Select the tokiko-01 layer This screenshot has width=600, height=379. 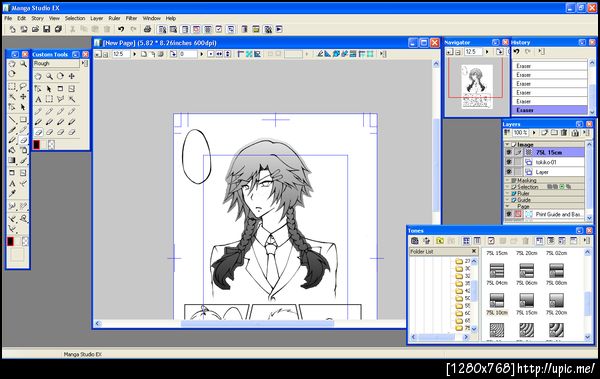(555, 162)
